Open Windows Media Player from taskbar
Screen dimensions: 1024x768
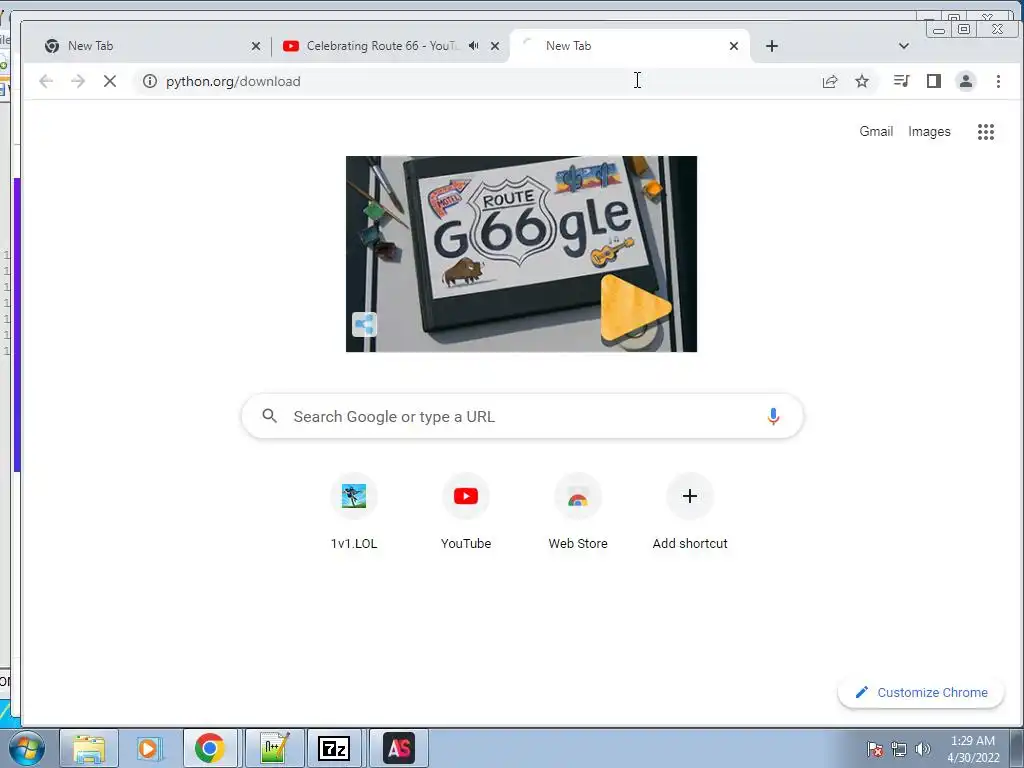(x=149, y=748)
